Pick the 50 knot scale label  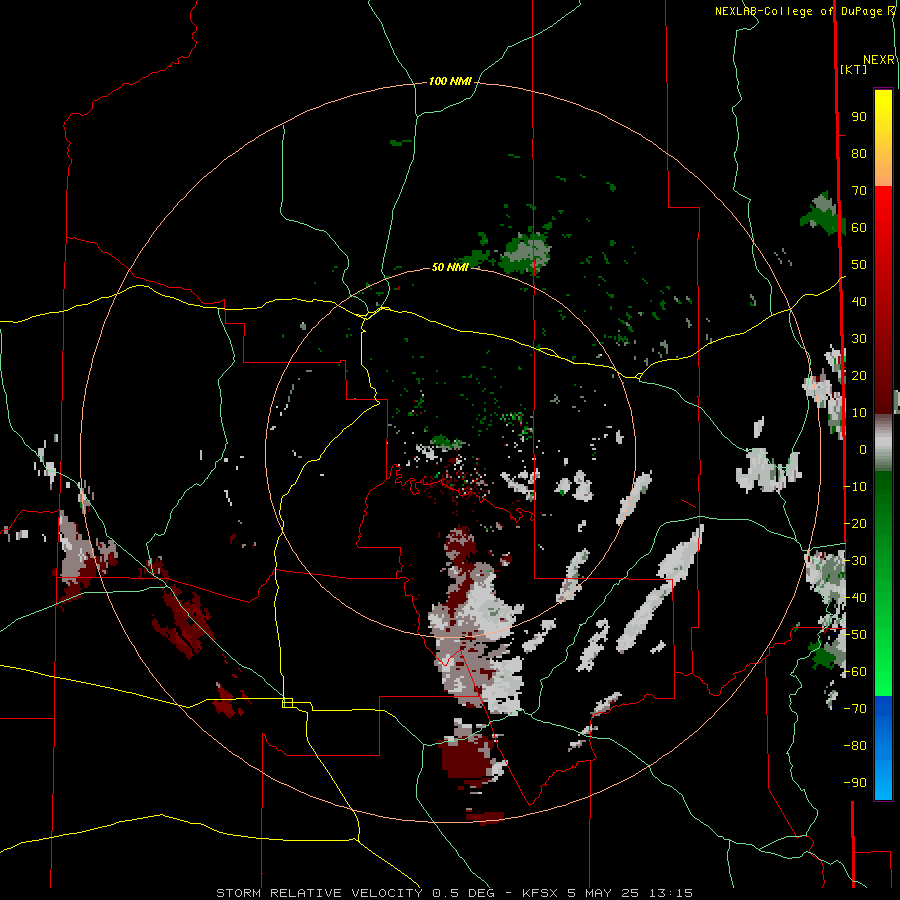(859, 265)
